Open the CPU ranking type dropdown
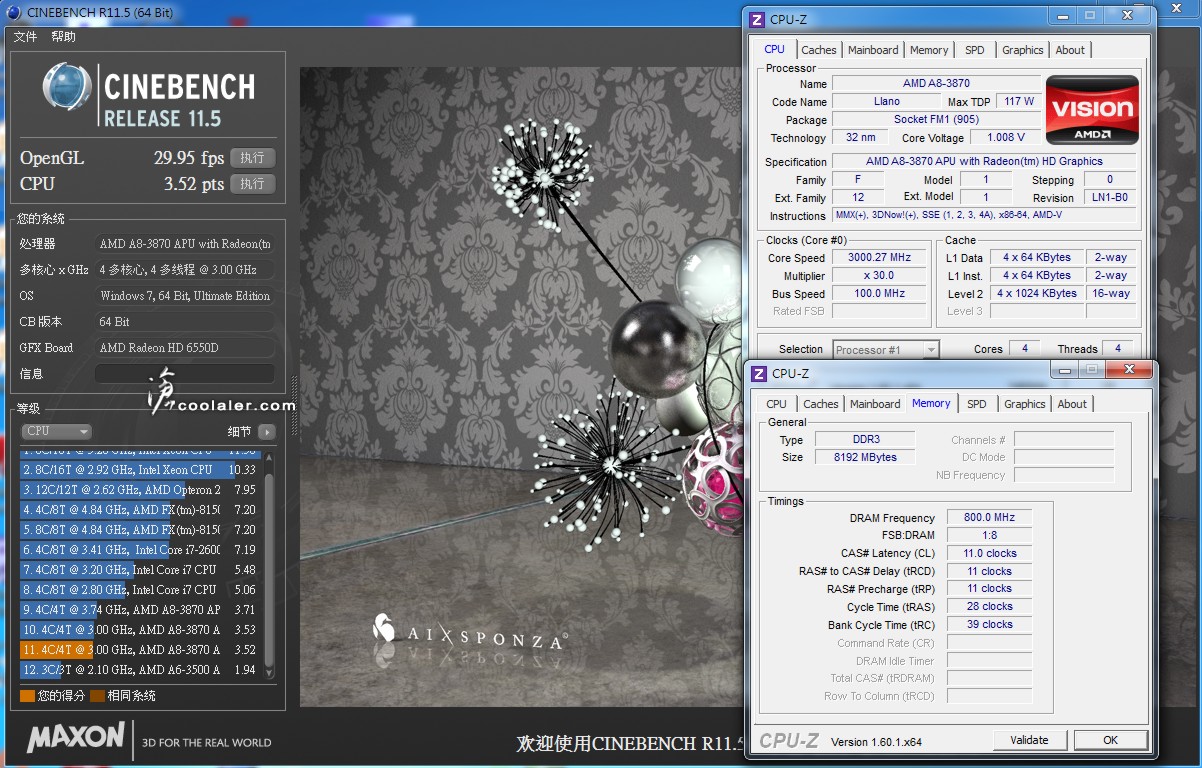 [x=56, y=431]
